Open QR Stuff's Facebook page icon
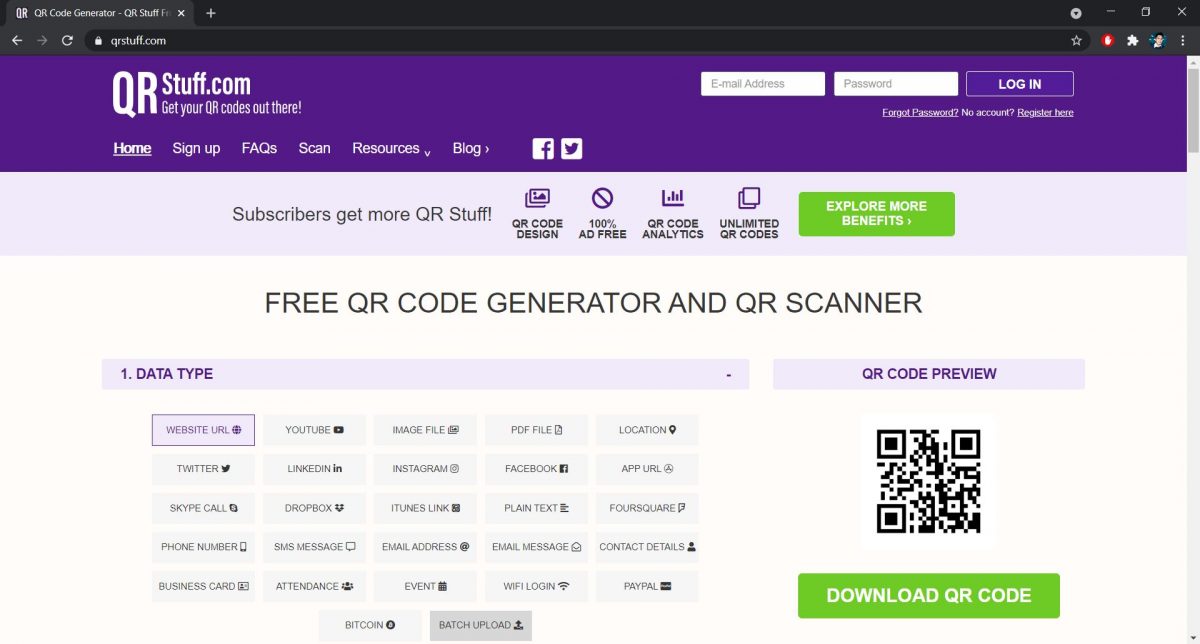This screenshot has width=1200, height=644. [x=542, y=148]
